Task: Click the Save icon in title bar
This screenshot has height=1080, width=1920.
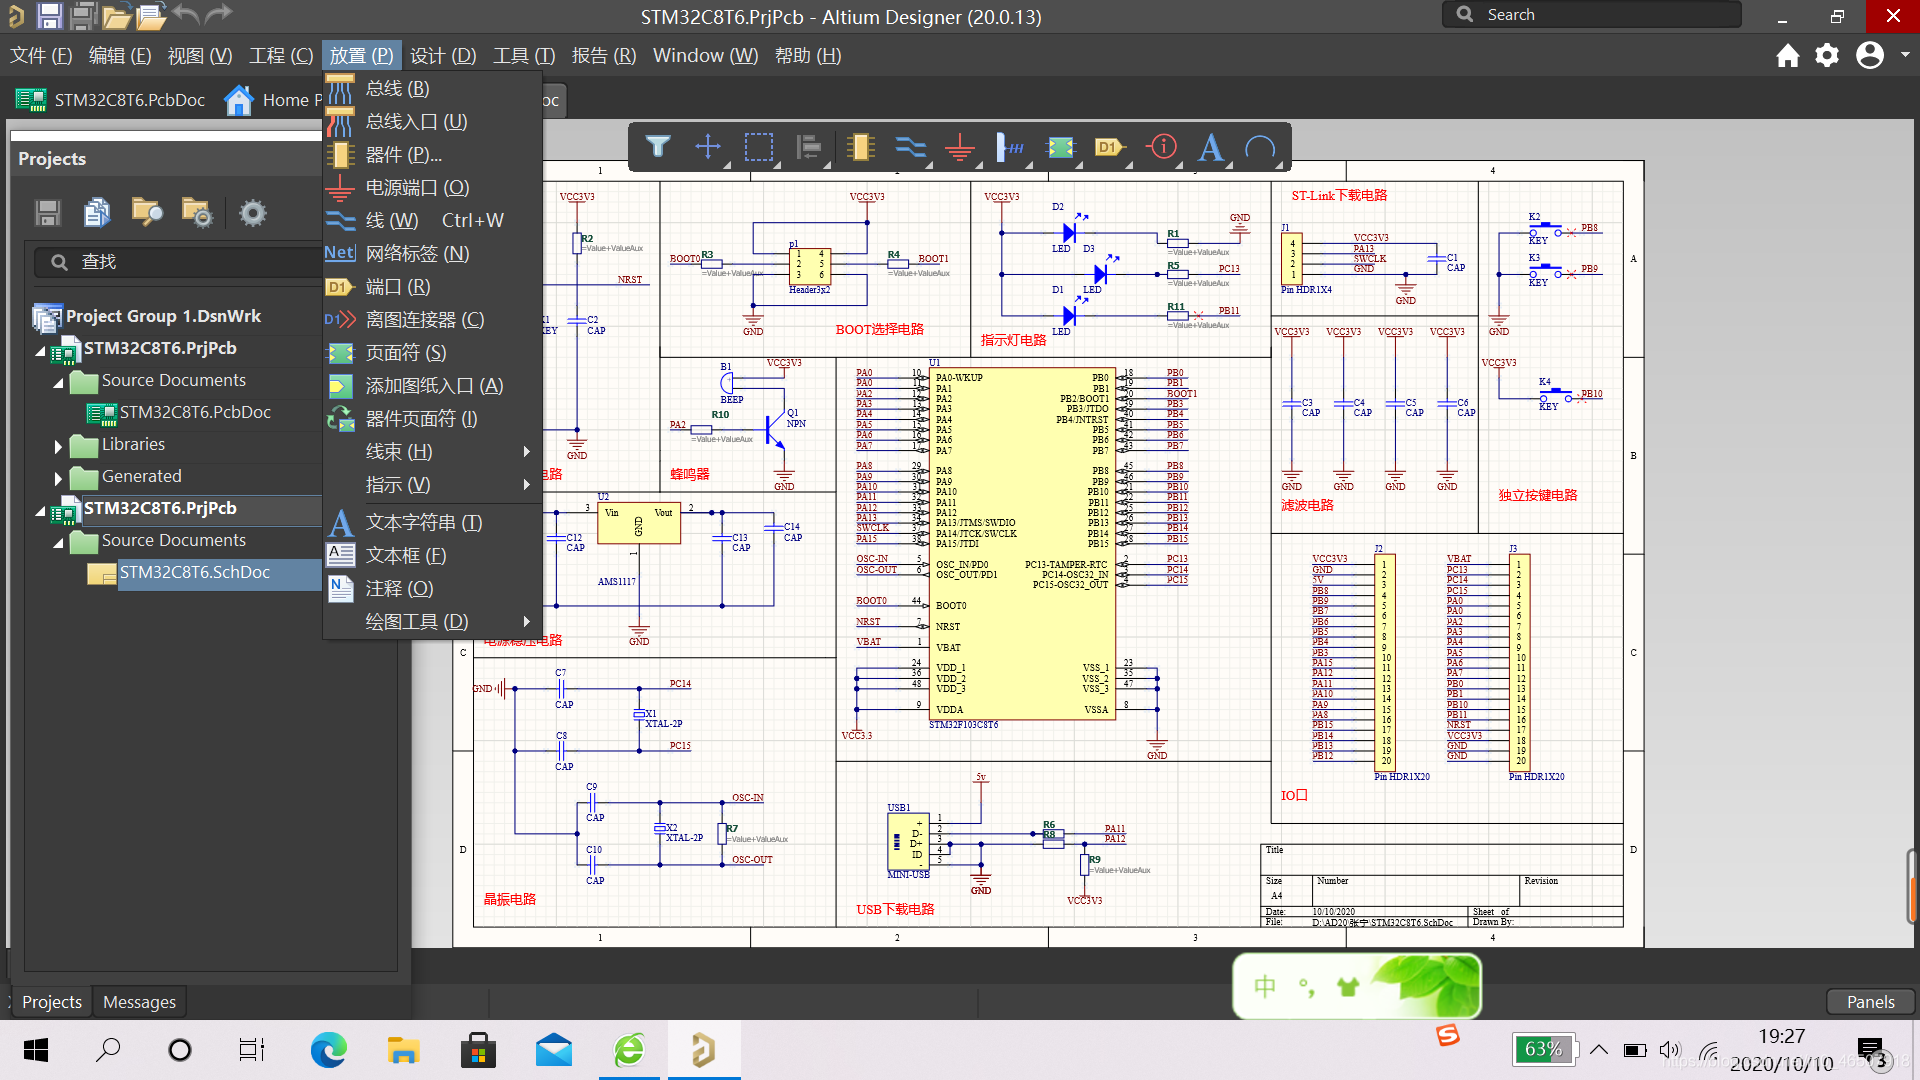Action: [49, 15]
